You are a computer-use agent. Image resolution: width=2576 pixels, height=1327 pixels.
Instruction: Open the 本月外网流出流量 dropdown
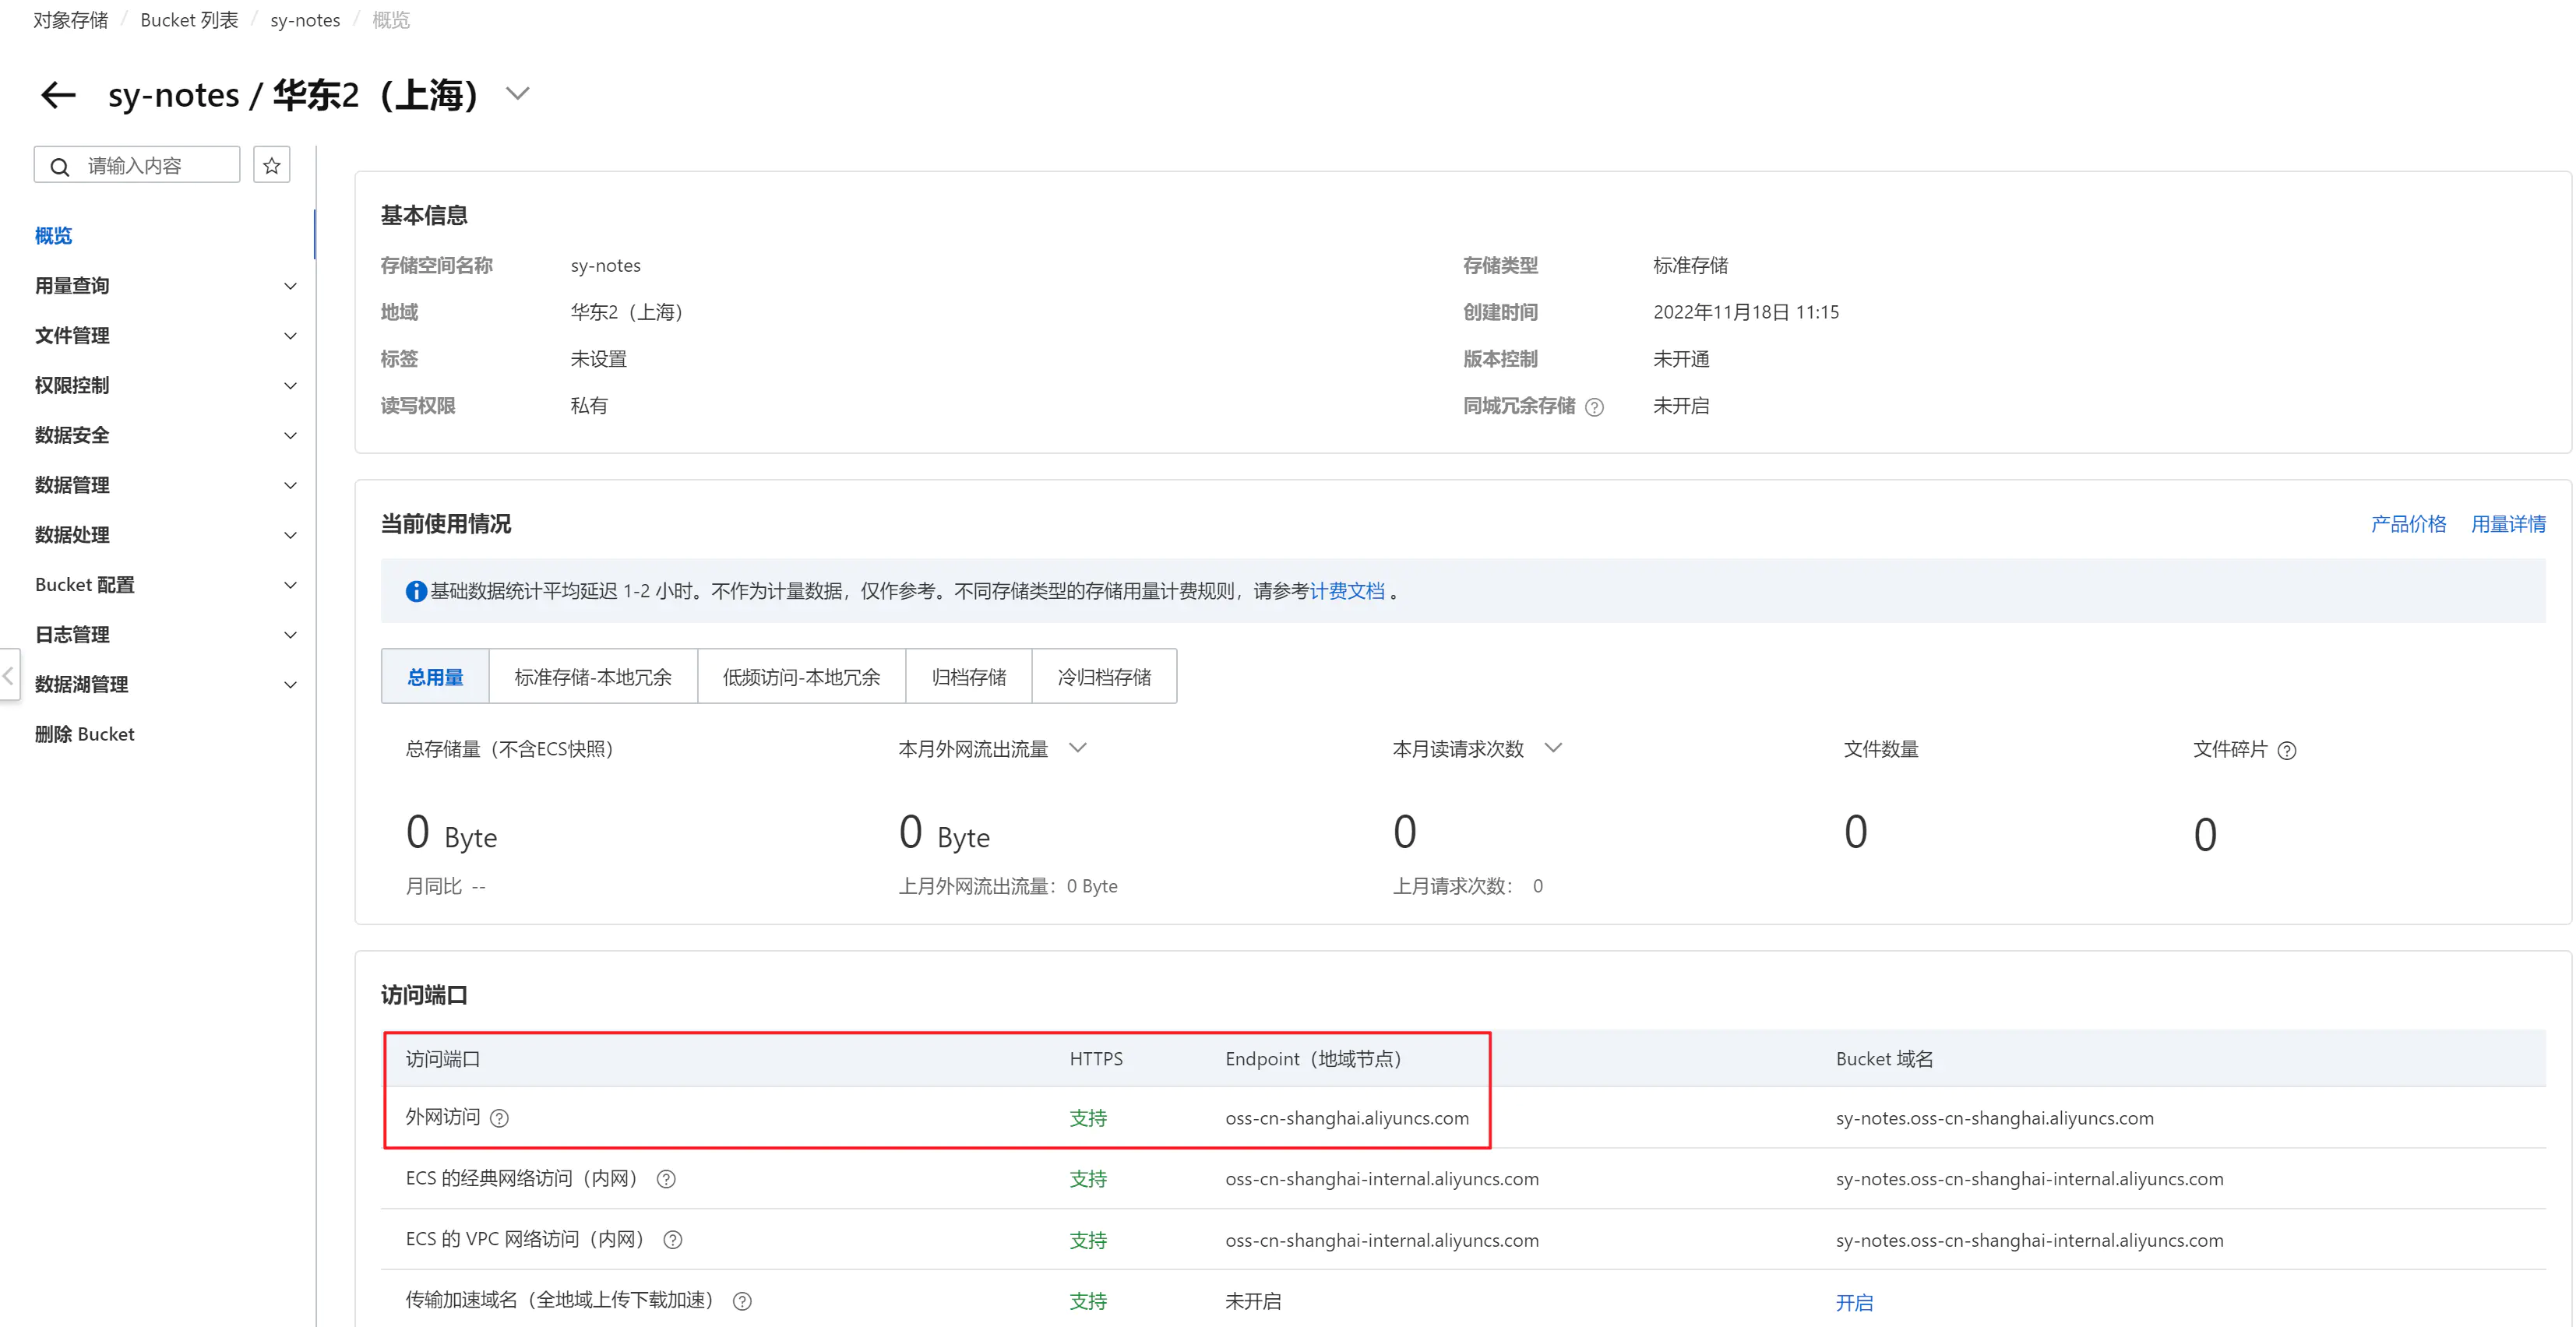[x=1077, y=748]
